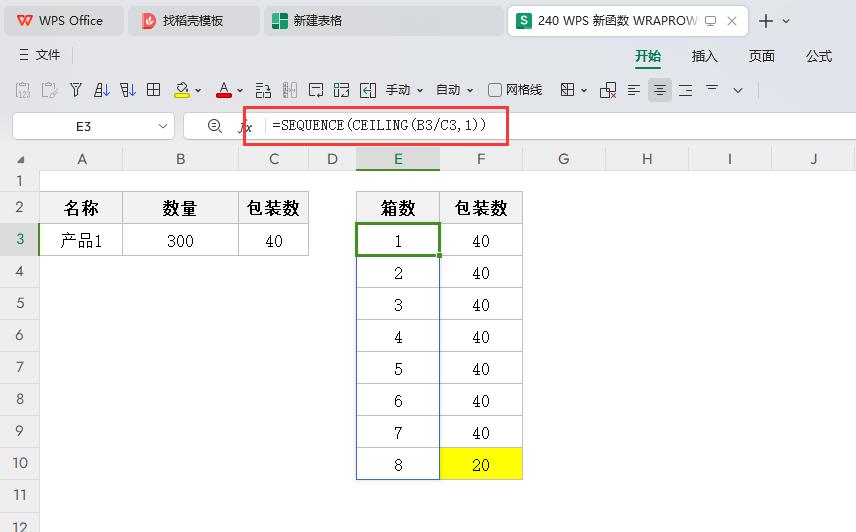856x532 pixels.
Task: Click in the formula bar input
Action: tap(600, 126)
